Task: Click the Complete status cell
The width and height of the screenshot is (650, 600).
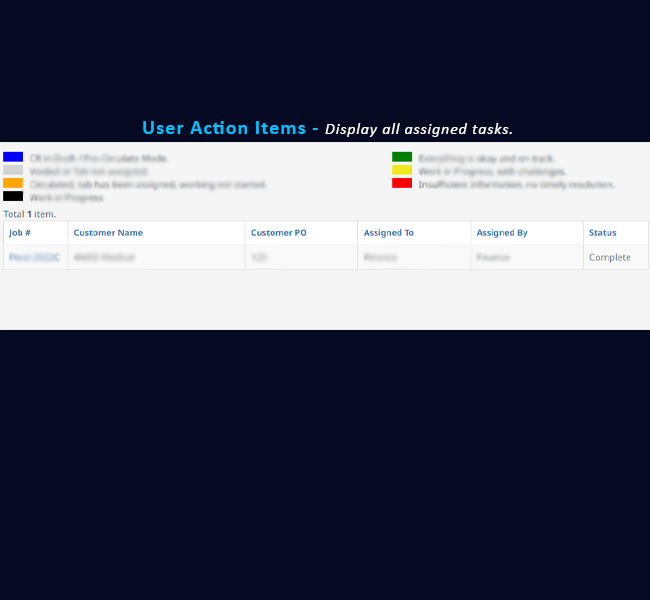Action: (x=610, y=258)
